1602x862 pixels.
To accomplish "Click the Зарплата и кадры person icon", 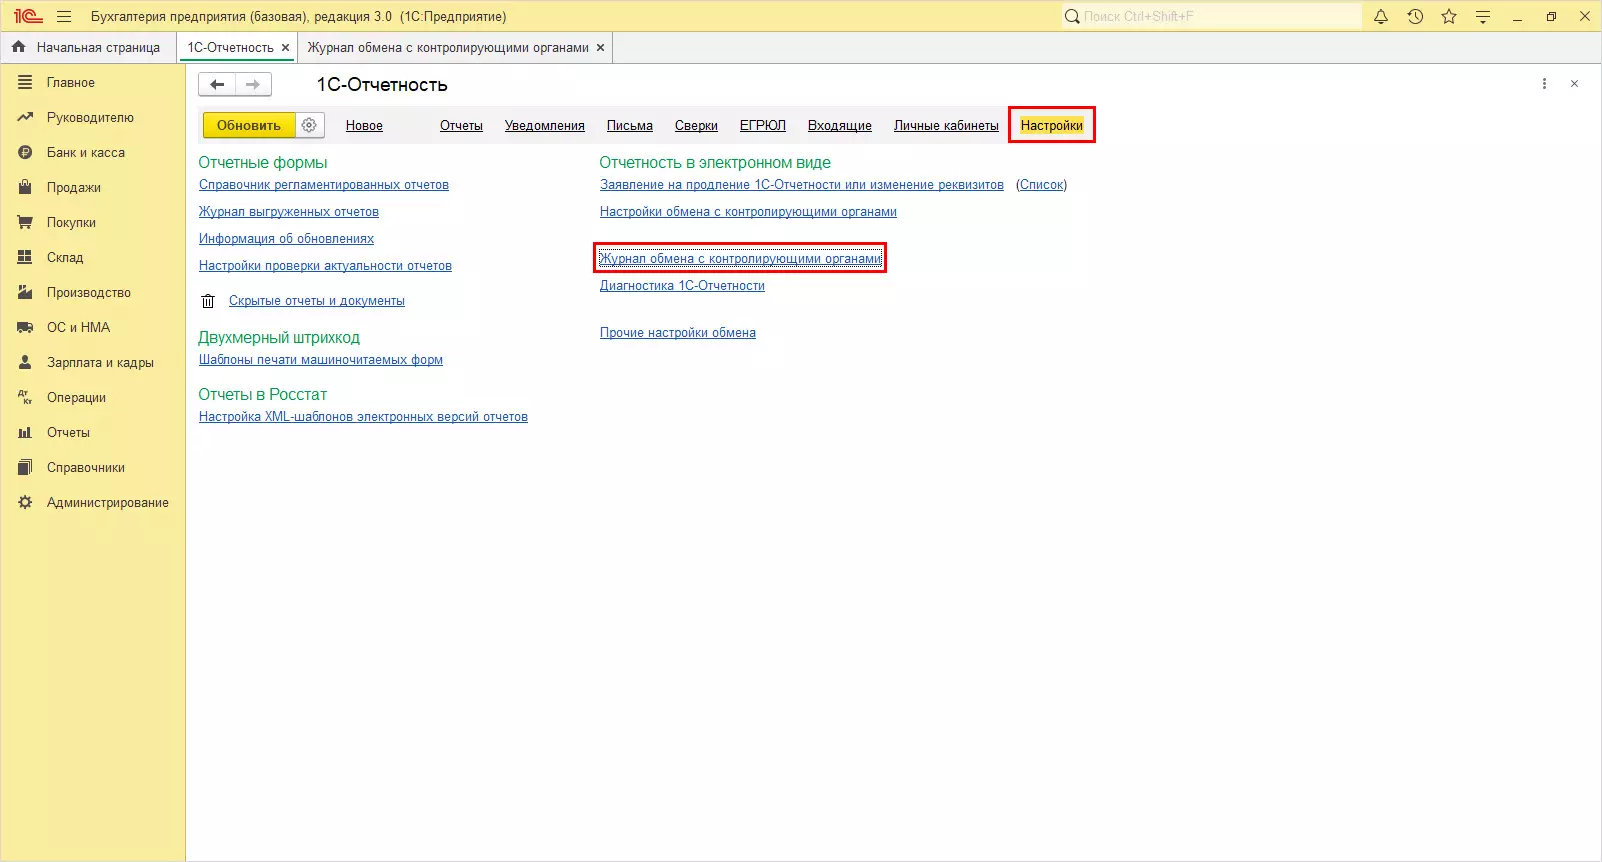I will tap(25, 362).
